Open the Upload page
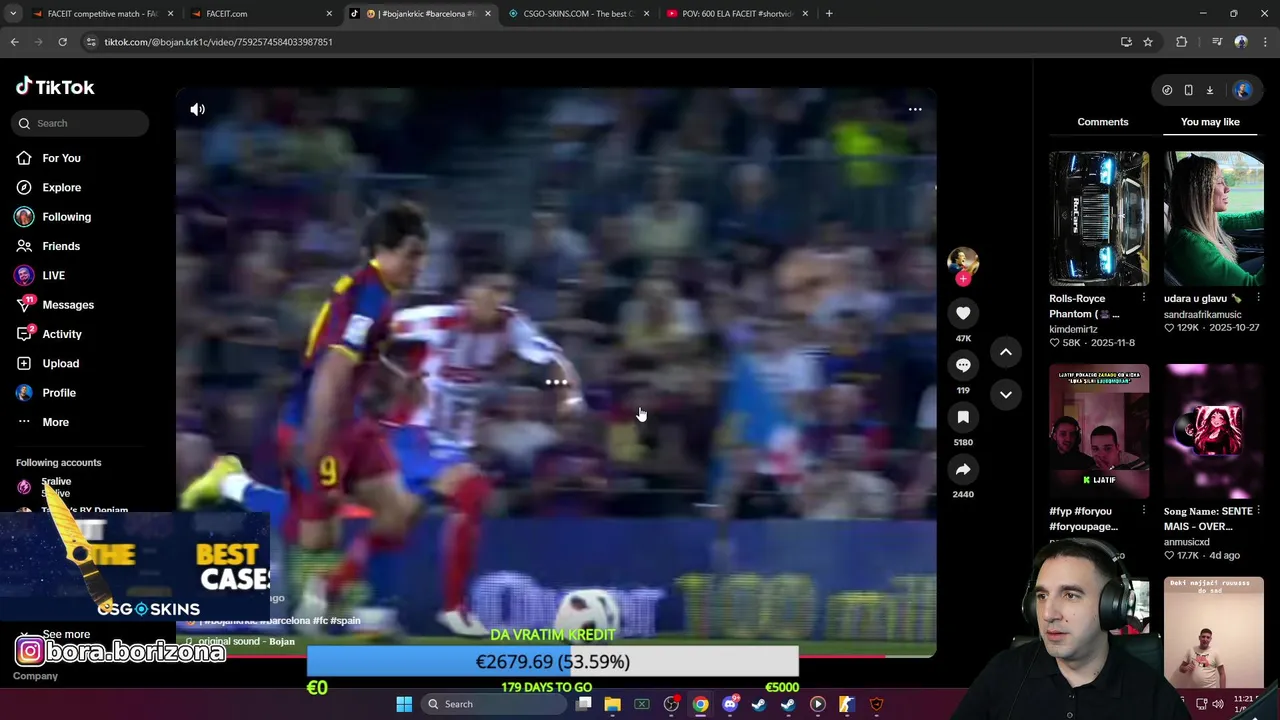This screenshot has height=720, width=1280. click(60, 363)
